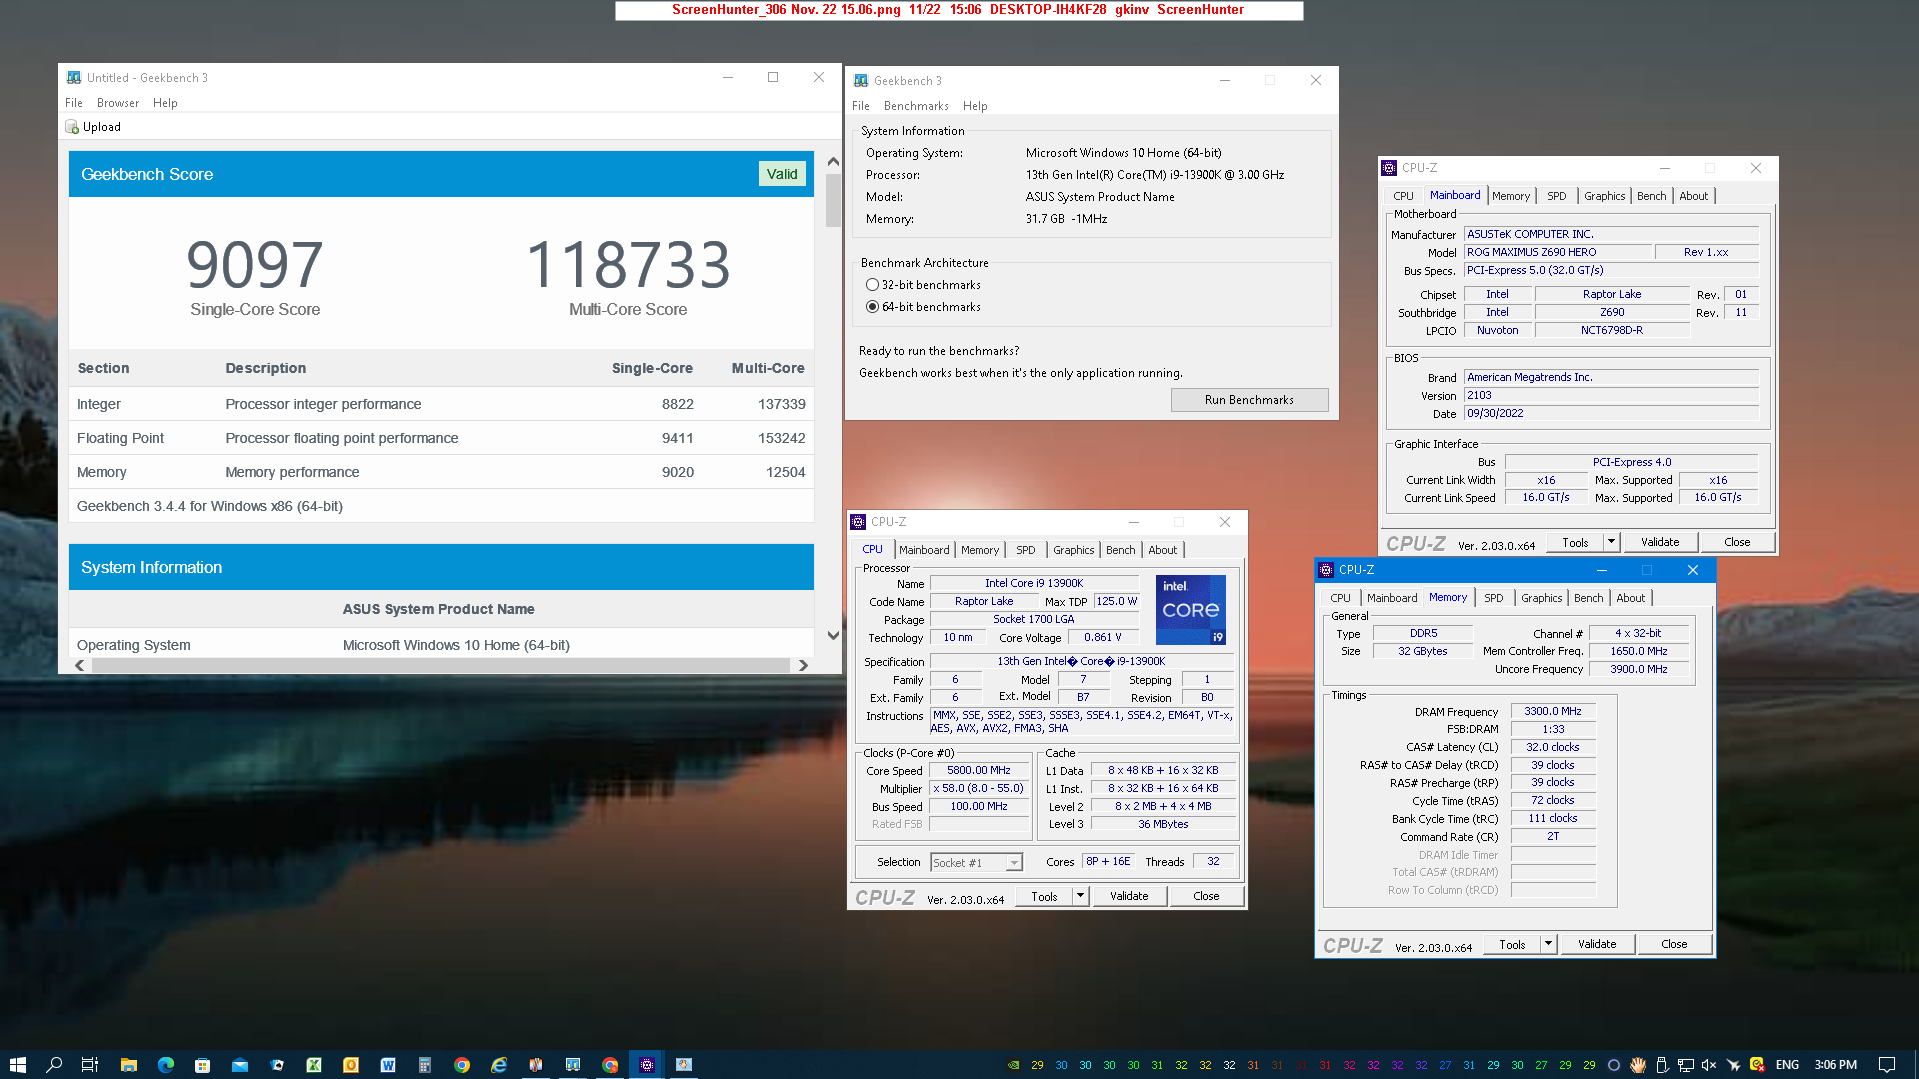
Task: Open Graphics tab in CPU-Z CPU window
Action: coord(1074,550)
